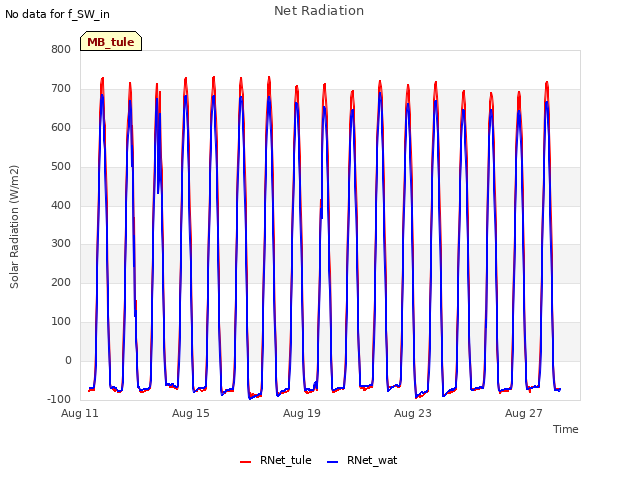The image size is (640, 480).
Task: Click the 200 y-axis tick label
Action: pyautogui.click(x=61, y=282)
